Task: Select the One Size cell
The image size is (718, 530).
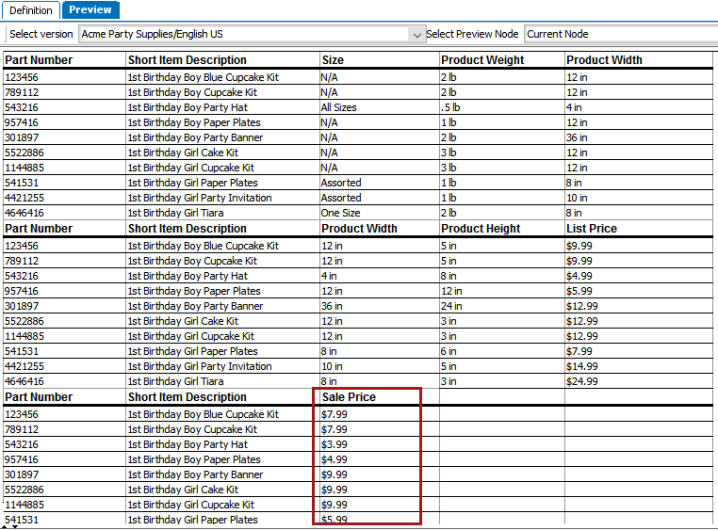Action: pyautogui.click(x=340, y=213)
